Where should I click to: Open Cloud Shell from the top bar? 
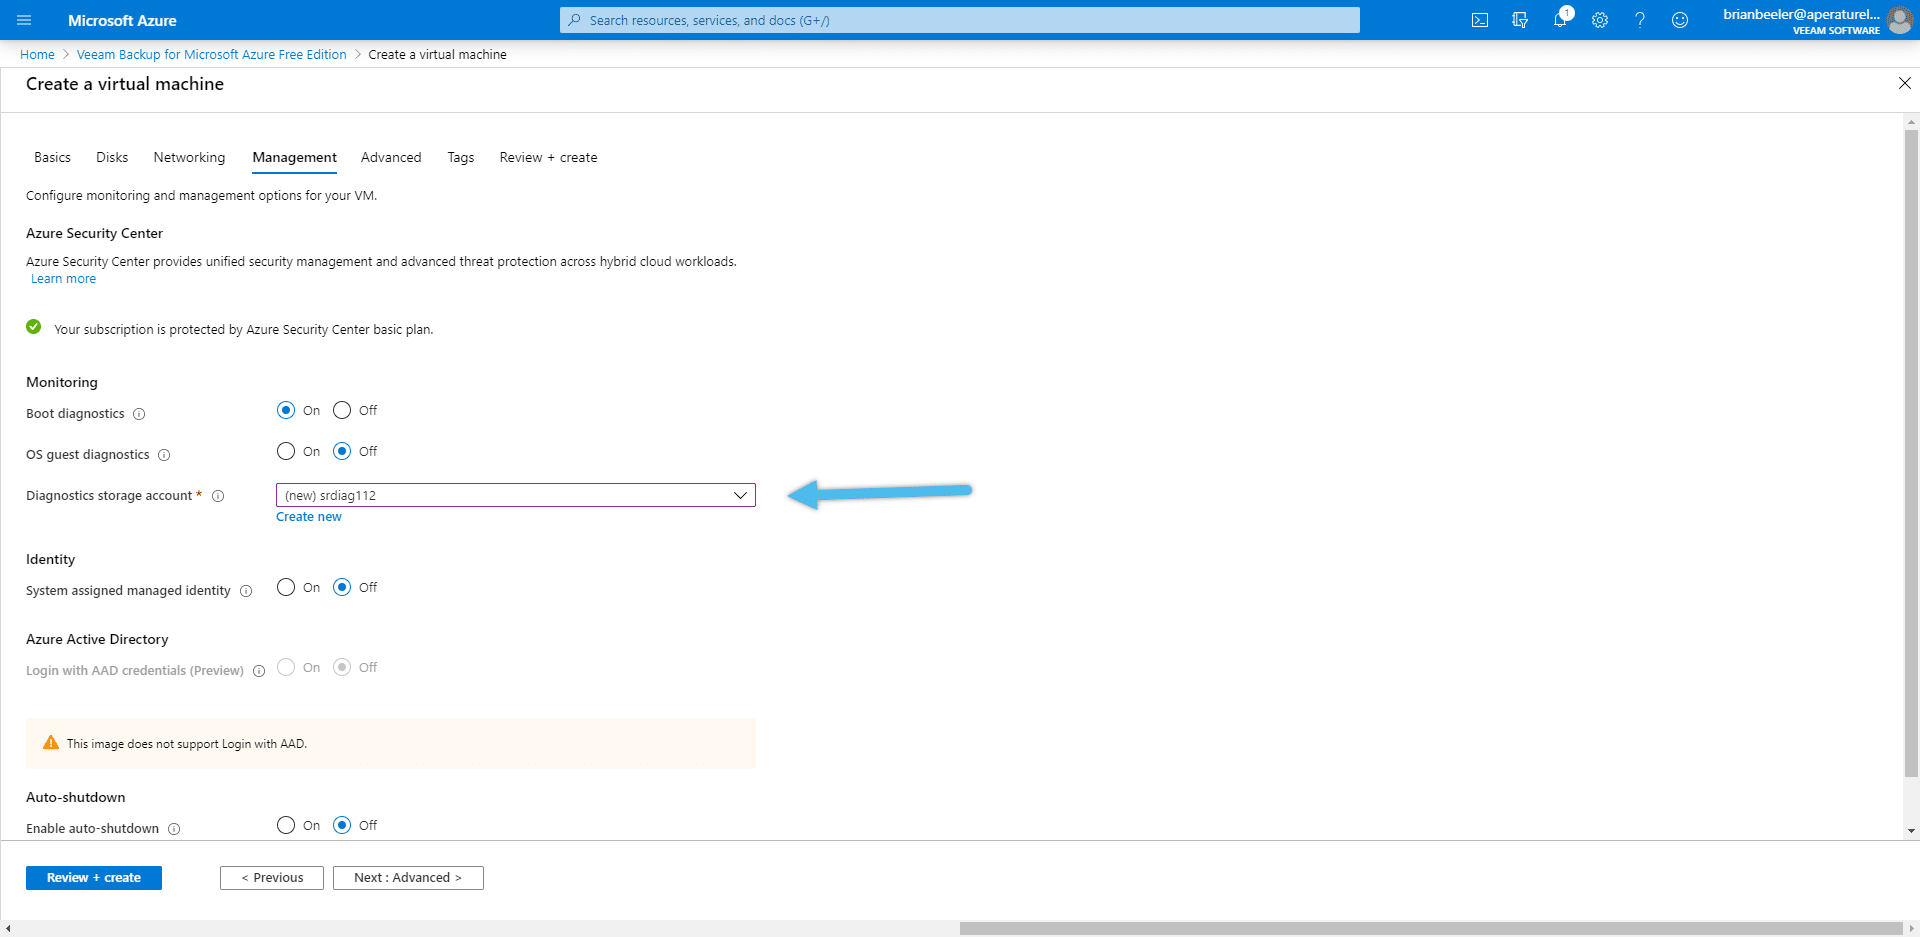click(x=1480, y=20)
